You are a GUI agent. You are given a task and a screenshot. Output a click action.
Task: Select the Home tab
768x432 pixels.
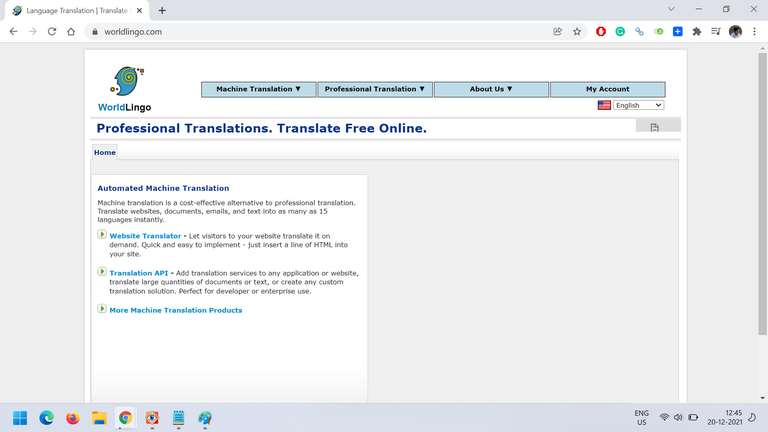[x=105, y=152]
